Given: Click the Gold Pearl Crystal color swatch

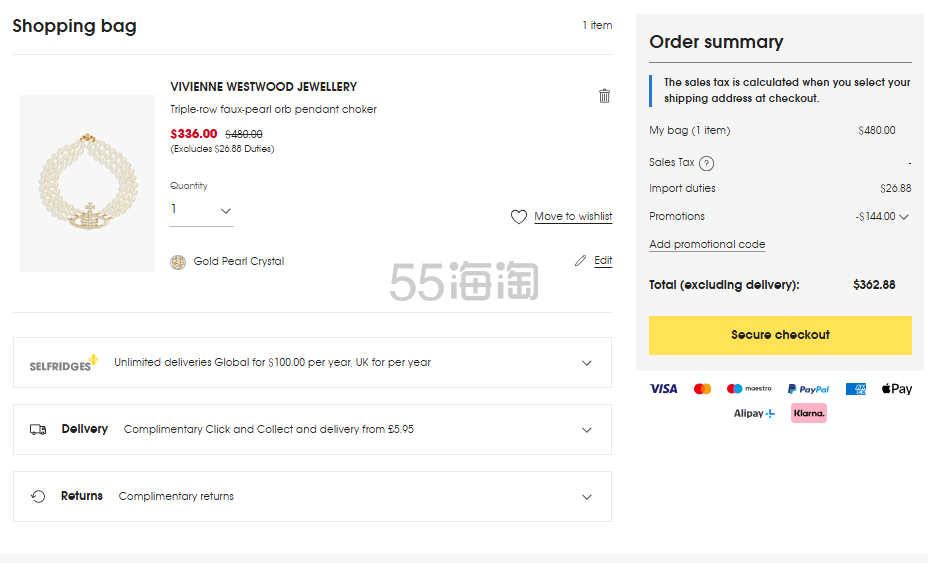Looking at the screenshot, I should (x=178, y=262).
